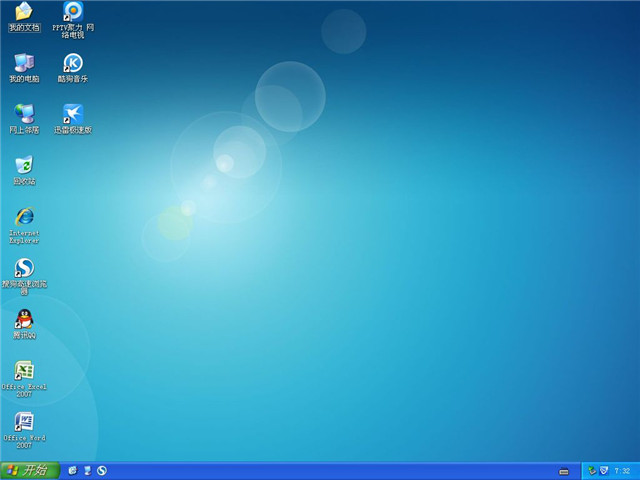Click the round blue quick launch icon
This screenshot has width=640, height=480.
click(x=101, y=470)
